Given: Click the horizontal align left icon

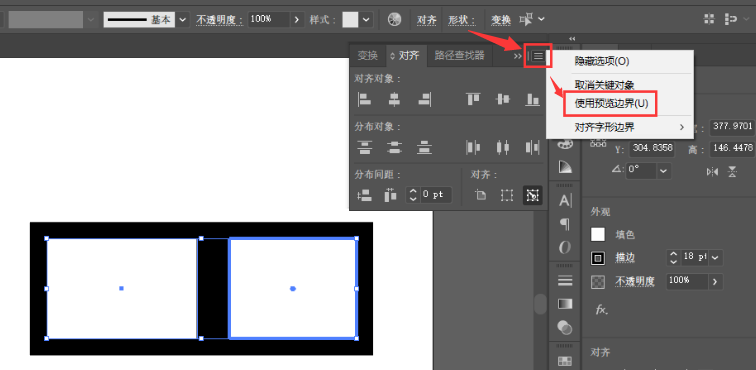Looking at the screenshot, I should [x=364, y=99].
